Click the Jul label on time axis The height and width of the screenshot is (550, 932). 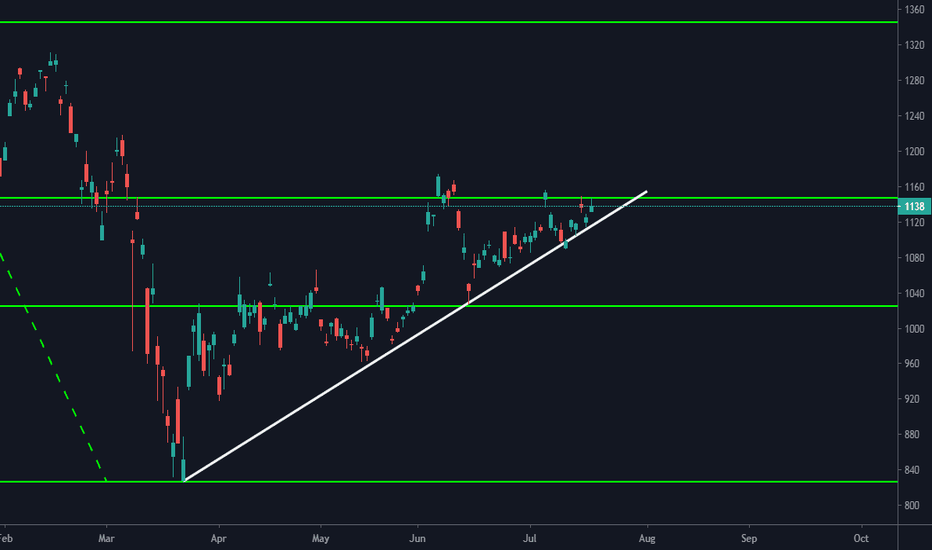pos(529,538)
